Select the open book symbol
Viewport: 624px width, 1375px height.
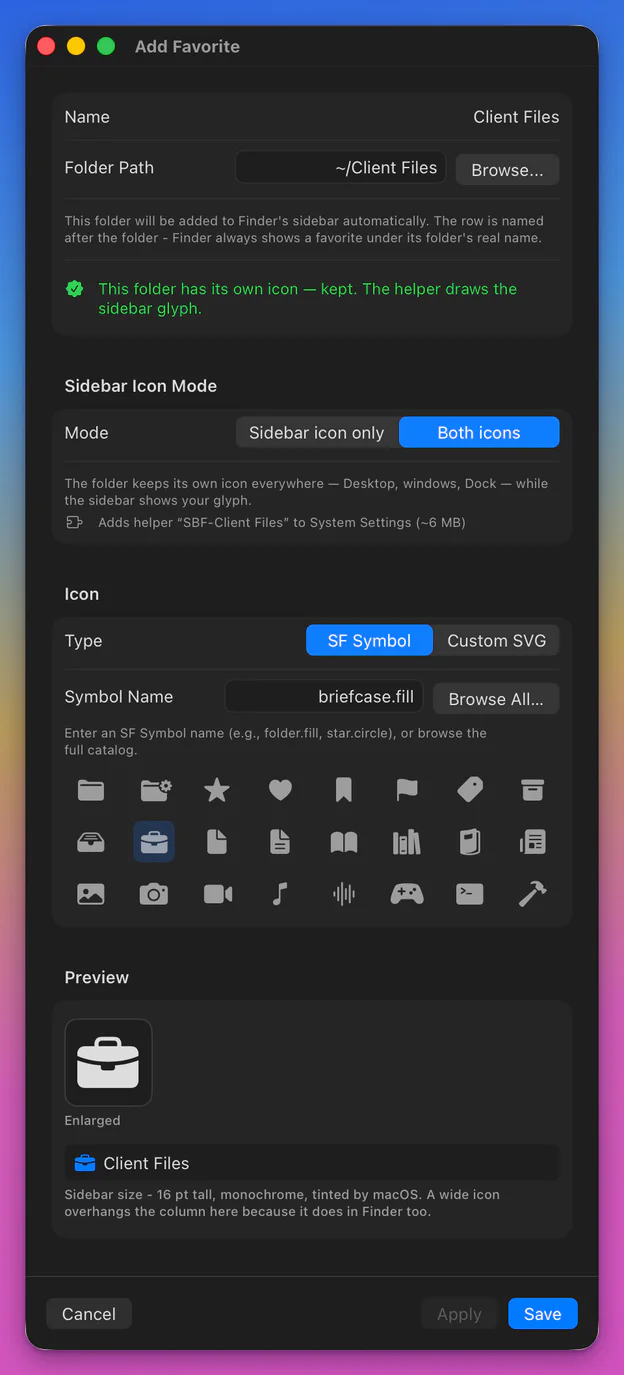(343, 842)
